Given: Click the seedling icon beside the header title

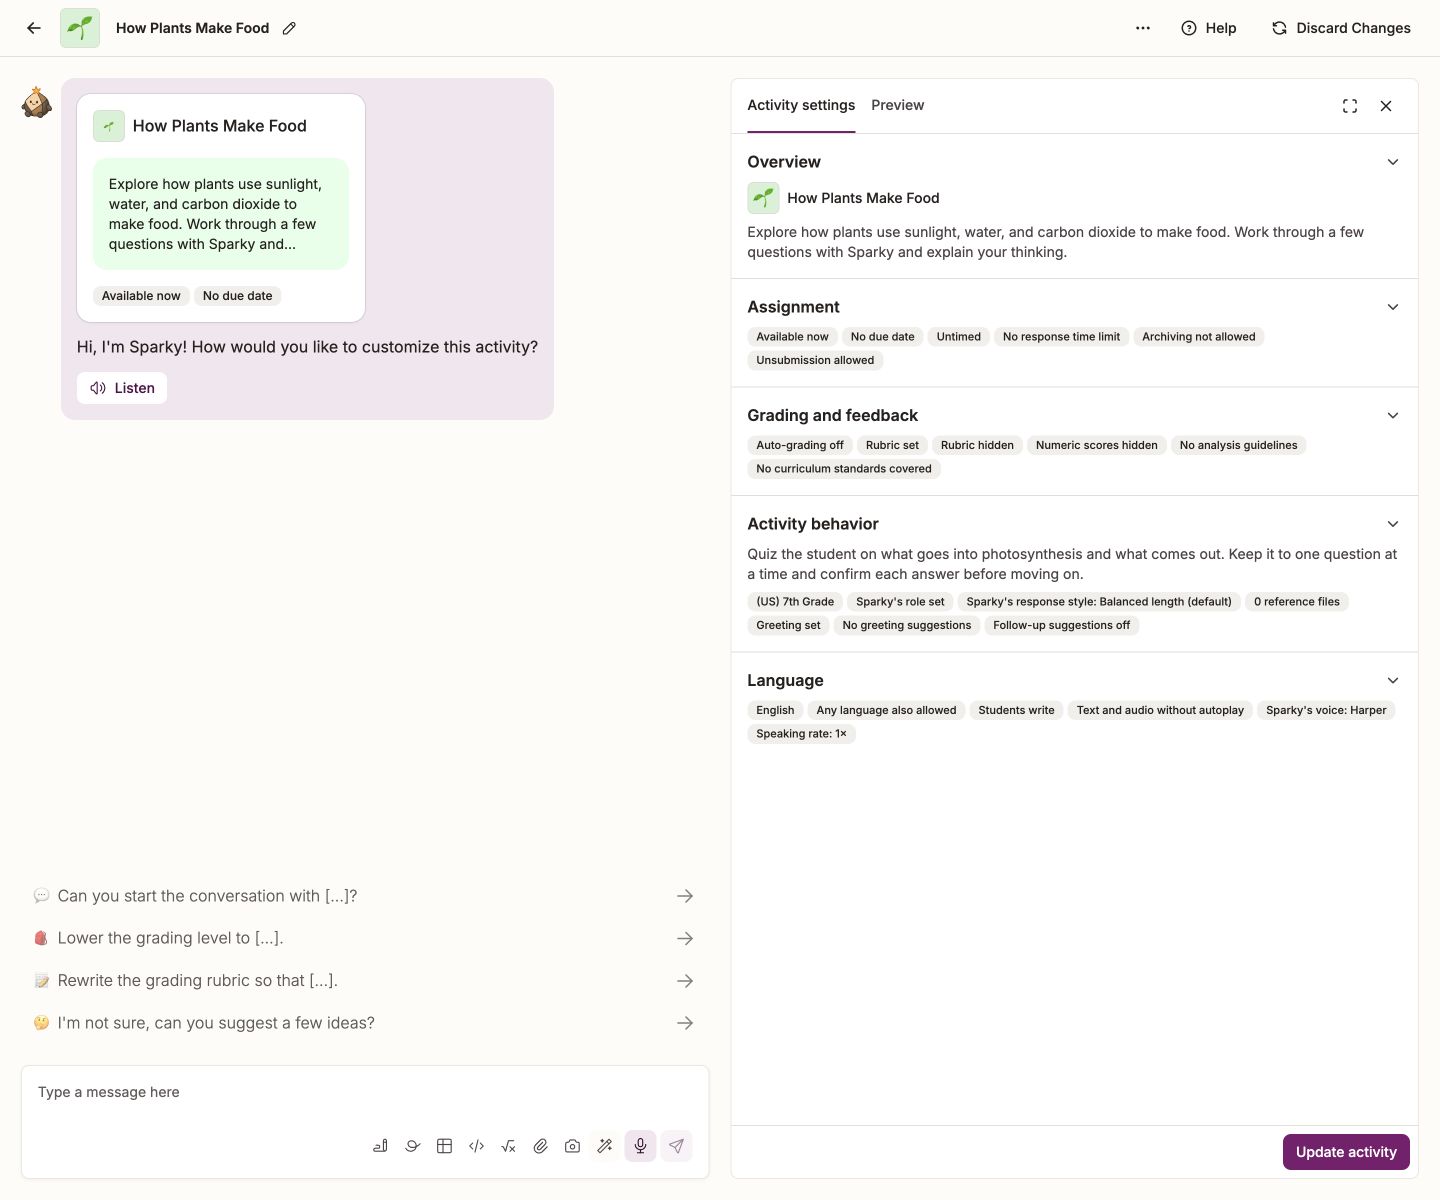Looking at the screenshot, I should tap(80, 28).
